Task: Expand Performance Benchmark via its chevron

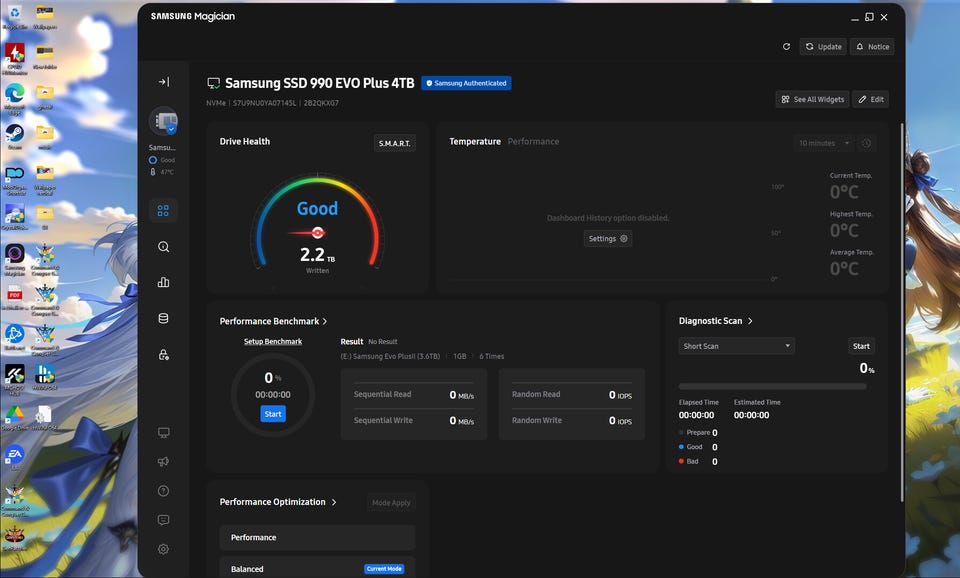Action: (325, 321)
